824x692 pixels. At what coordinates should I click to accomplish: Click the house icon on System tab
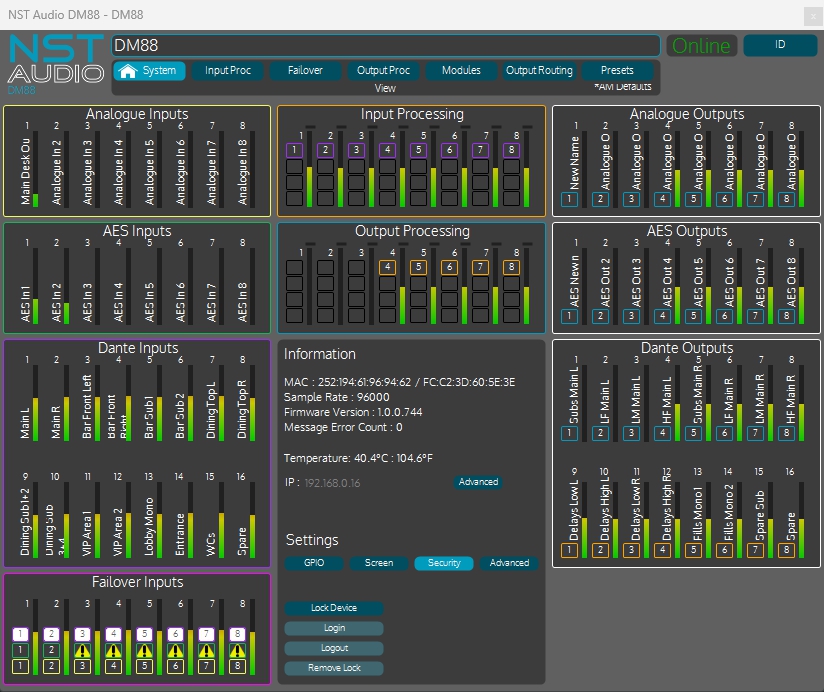point(128,71)
